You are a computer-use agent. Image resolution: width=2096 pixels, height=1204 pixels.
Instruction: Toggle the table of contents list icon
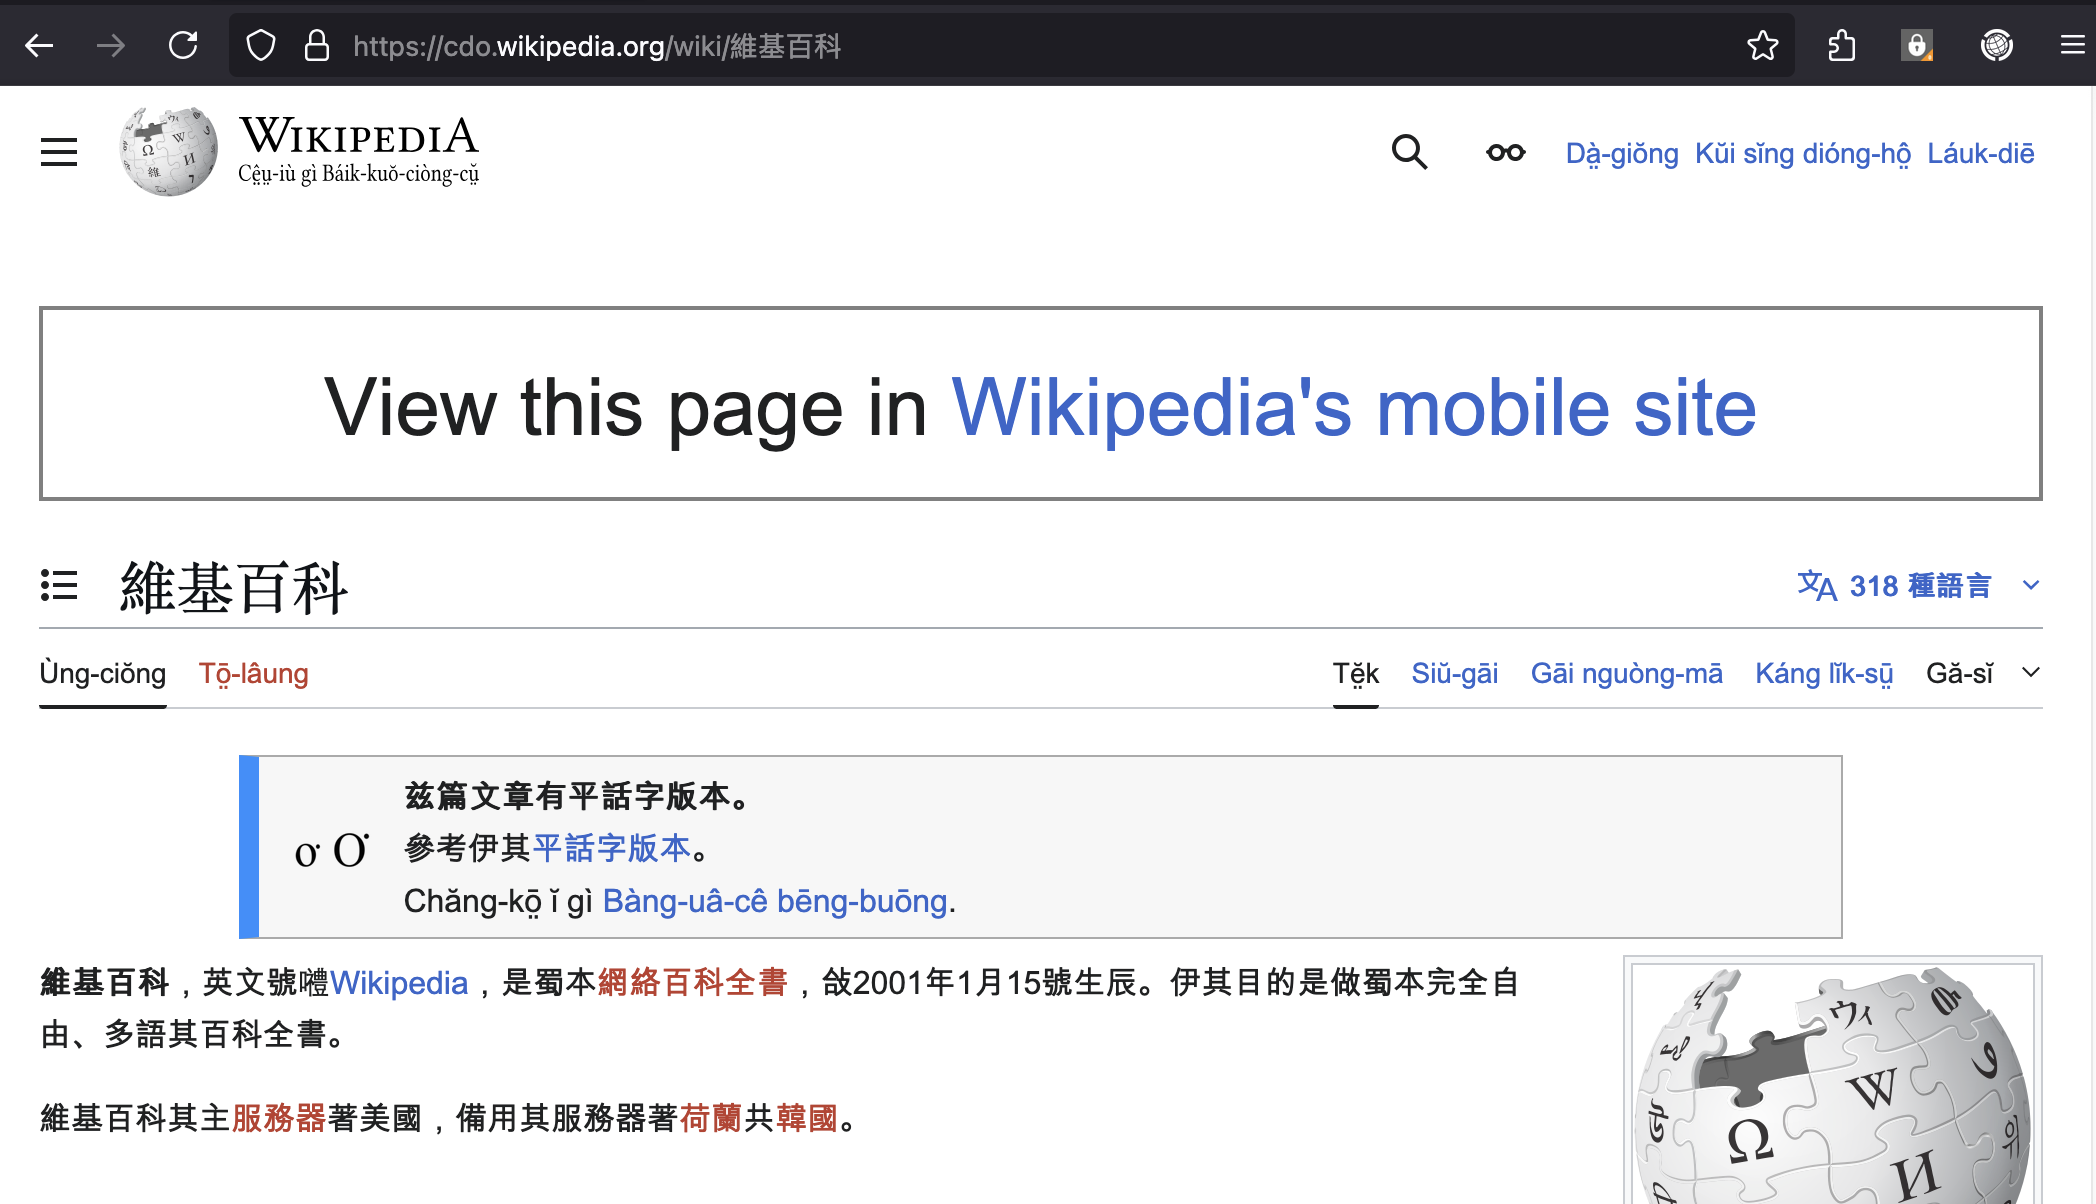tap(59, 585)
